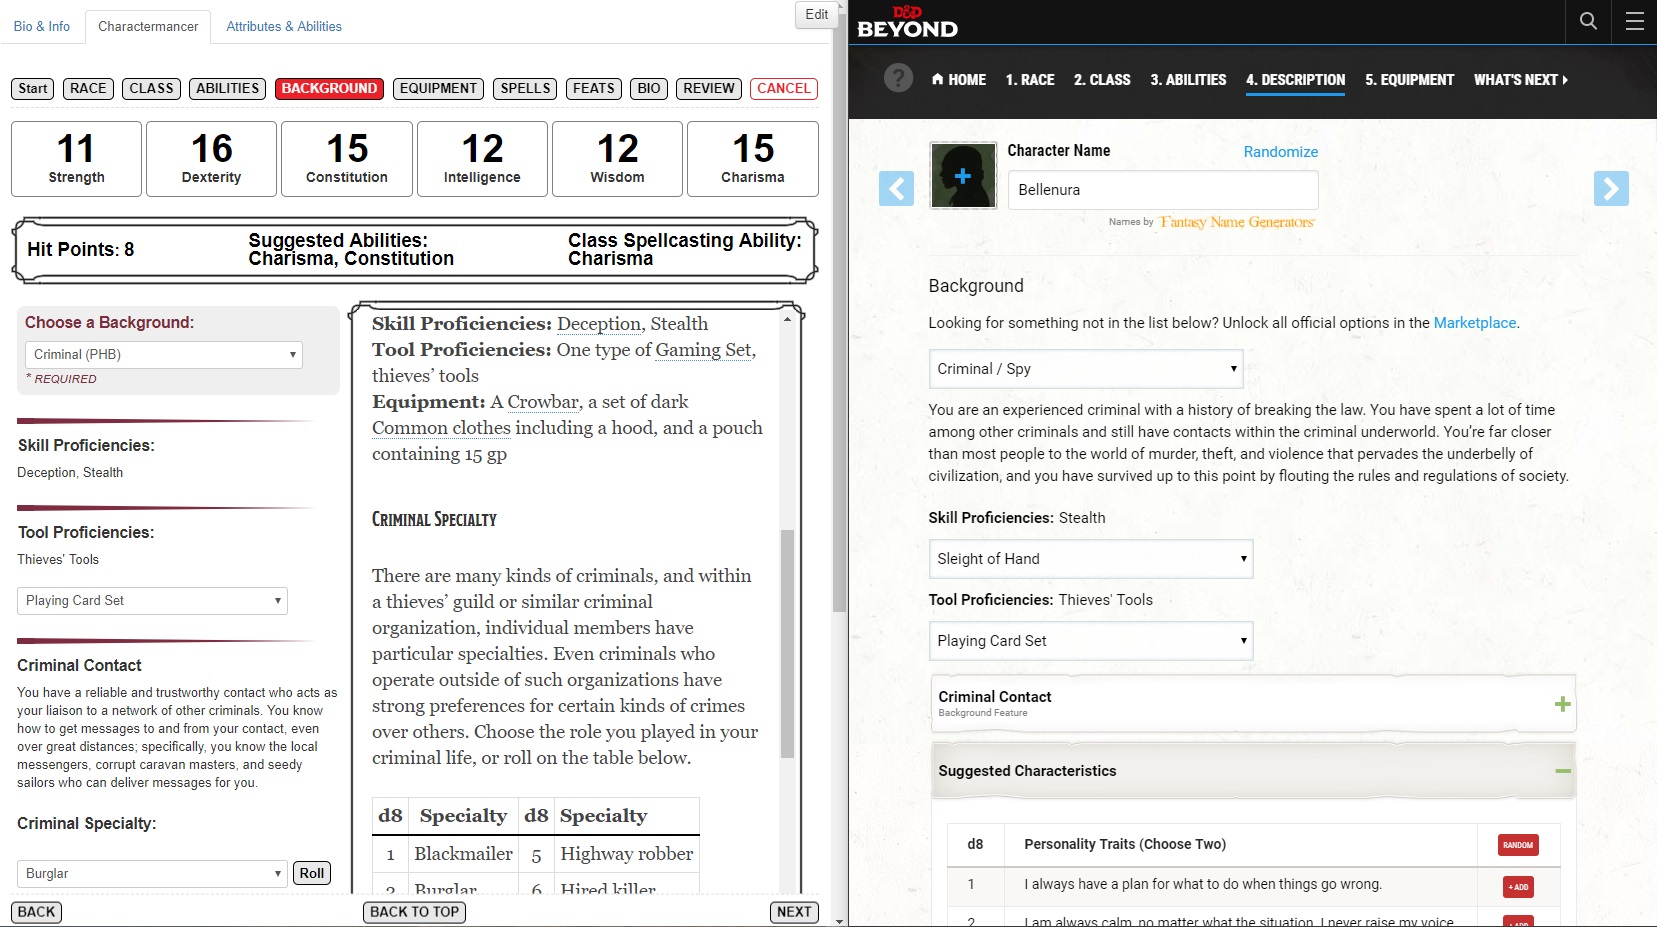Open the D&D Beyond hamburger menu
Viewport: 1657px width, 927px height.
pyautogui.click(x=1634, y=21)
